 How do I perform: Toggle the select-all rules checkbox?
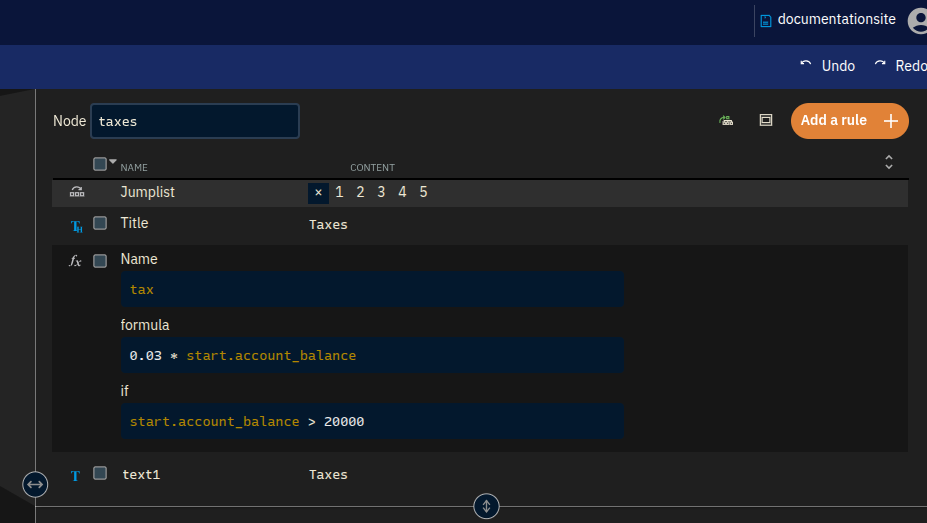click(100, 164)
